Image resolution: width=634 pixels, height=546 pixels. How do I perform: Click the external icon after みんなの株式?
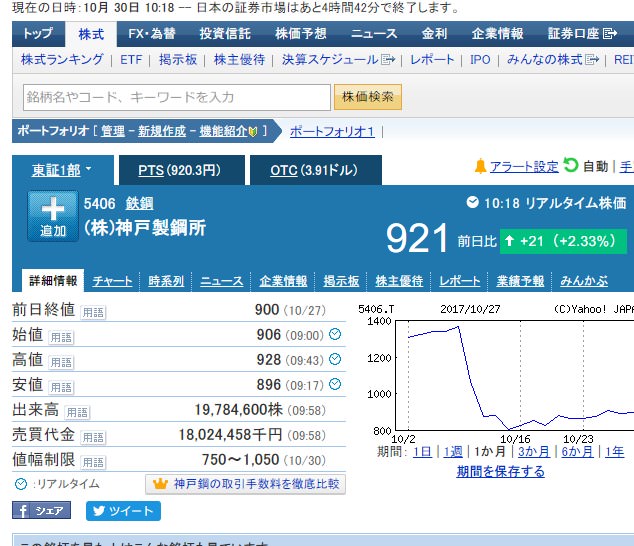(592, 60)
